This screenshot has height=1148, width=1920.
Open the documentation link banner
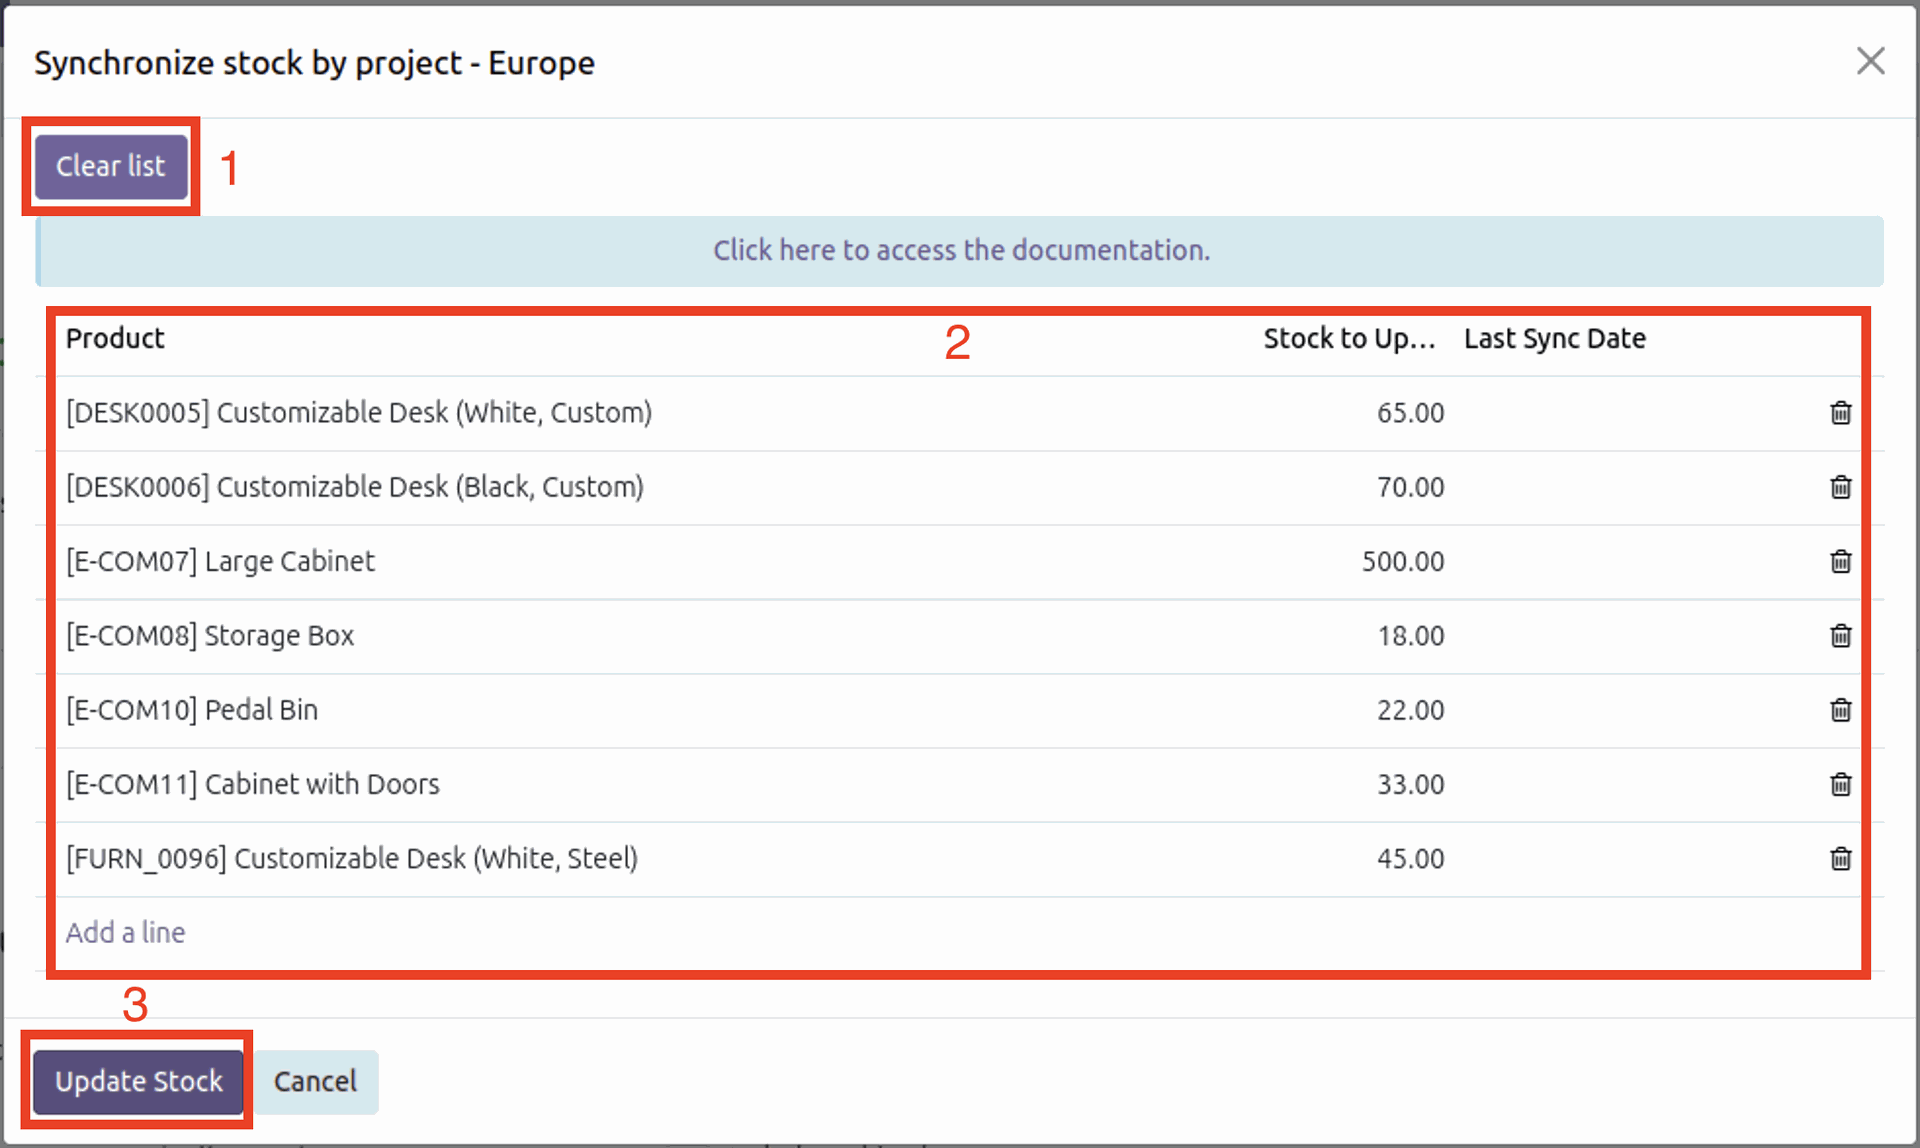[x=960, y=250]
